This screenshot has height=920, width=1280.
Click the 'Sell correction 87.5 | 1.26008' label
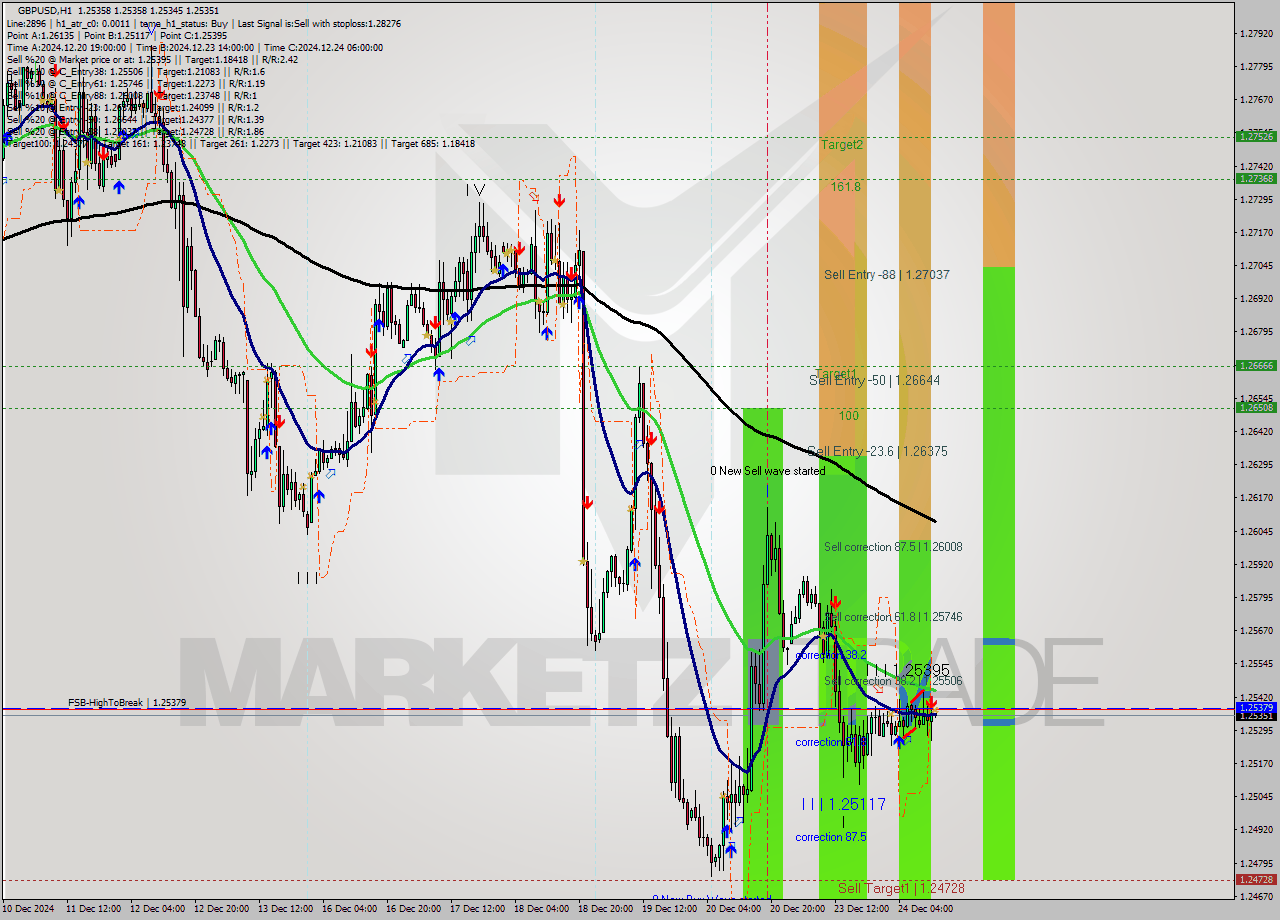pyautogui.click(x=893, y=547)
